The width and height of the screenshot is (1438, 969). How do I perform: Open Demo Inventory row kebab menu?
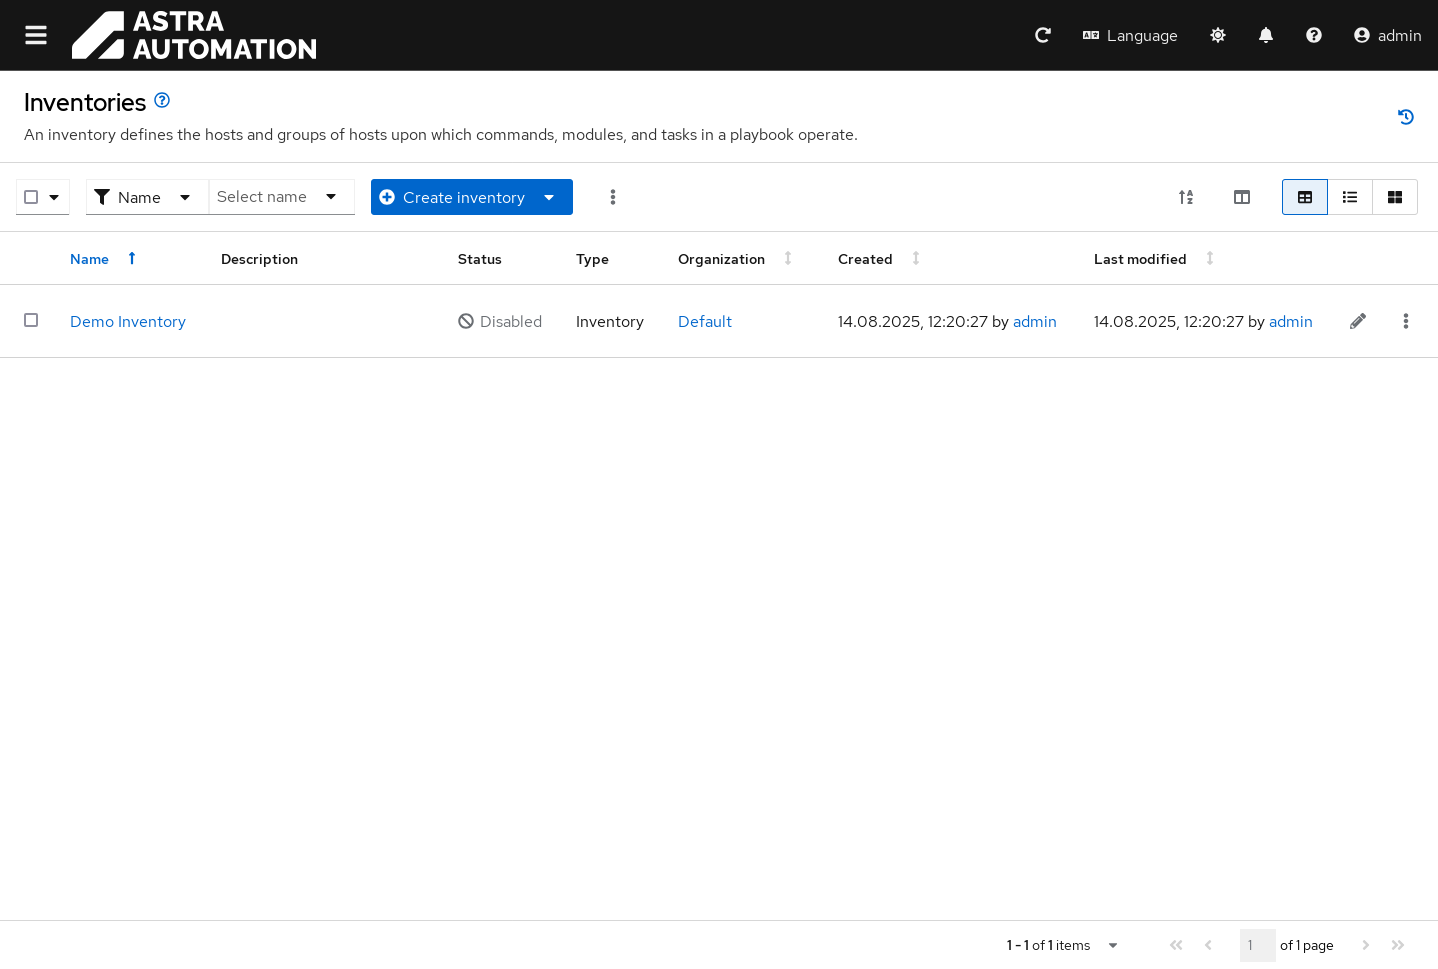tap(1405, 321)
